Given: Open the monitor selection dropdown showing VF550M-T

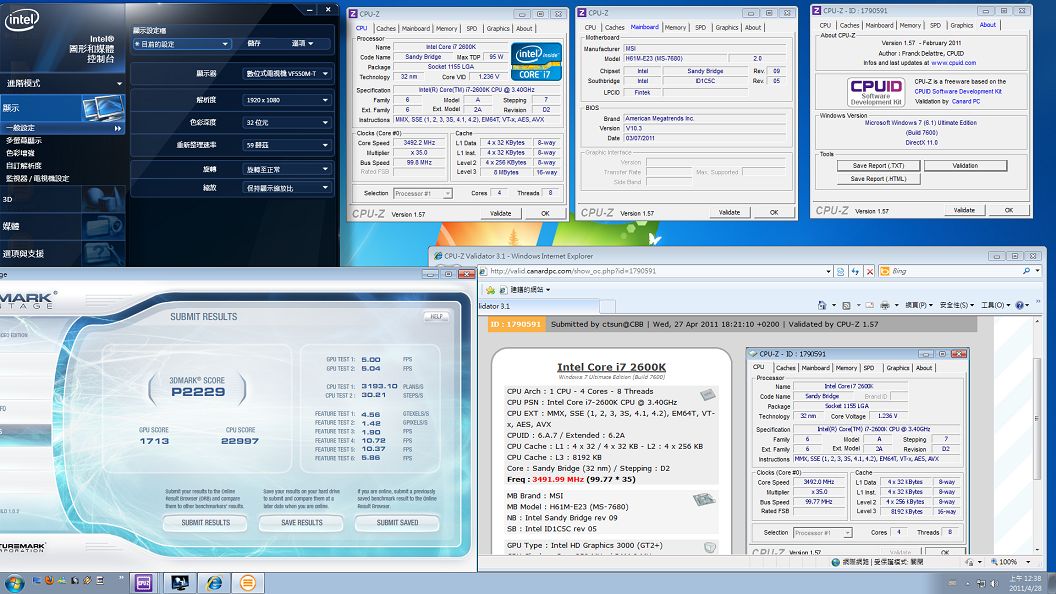Looking at the screenshot, I should click(287, 73).
